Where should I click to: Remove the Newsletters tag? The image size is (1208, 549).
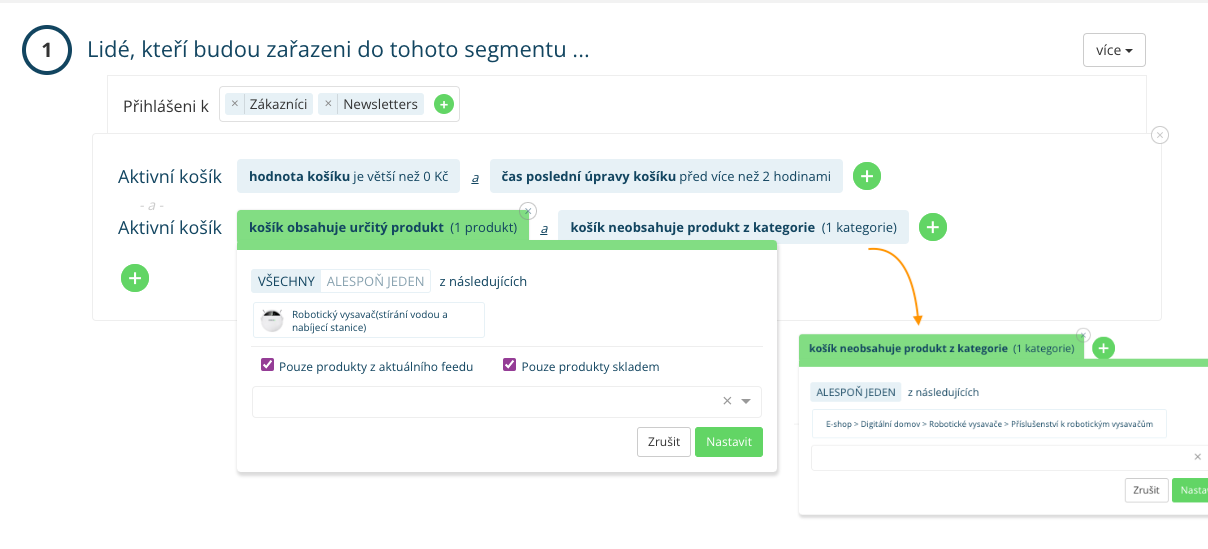point(328,104)
